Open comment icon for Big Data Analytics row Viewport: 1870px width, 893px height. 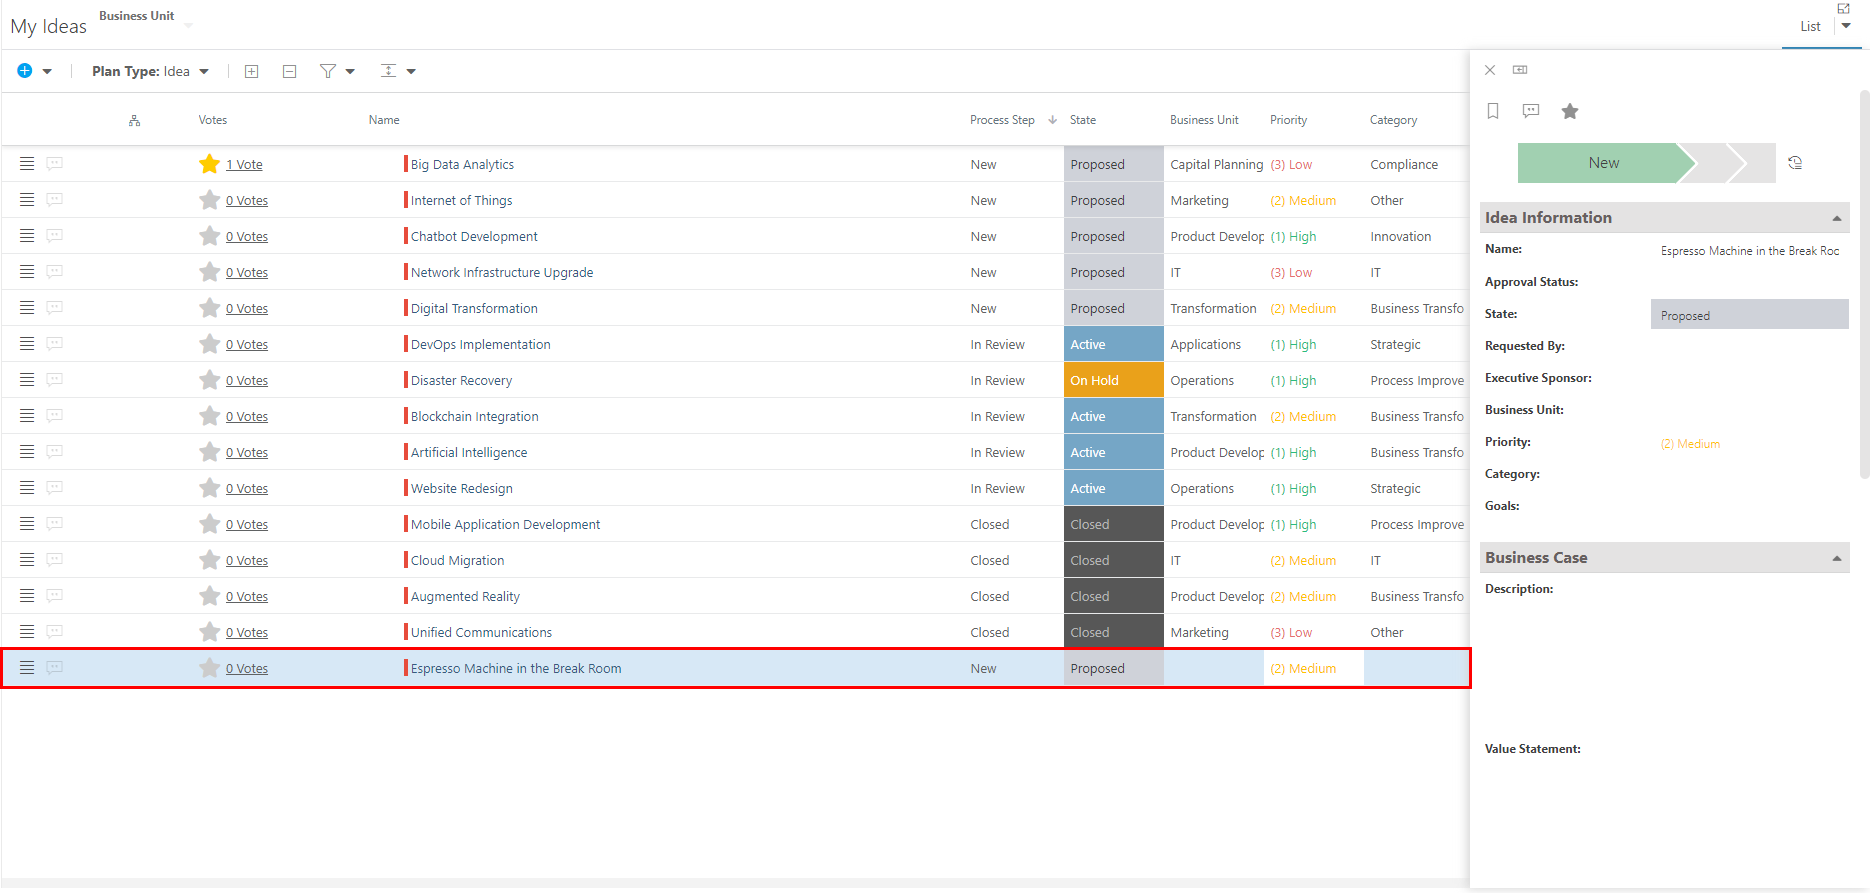(x=55, y=164)
